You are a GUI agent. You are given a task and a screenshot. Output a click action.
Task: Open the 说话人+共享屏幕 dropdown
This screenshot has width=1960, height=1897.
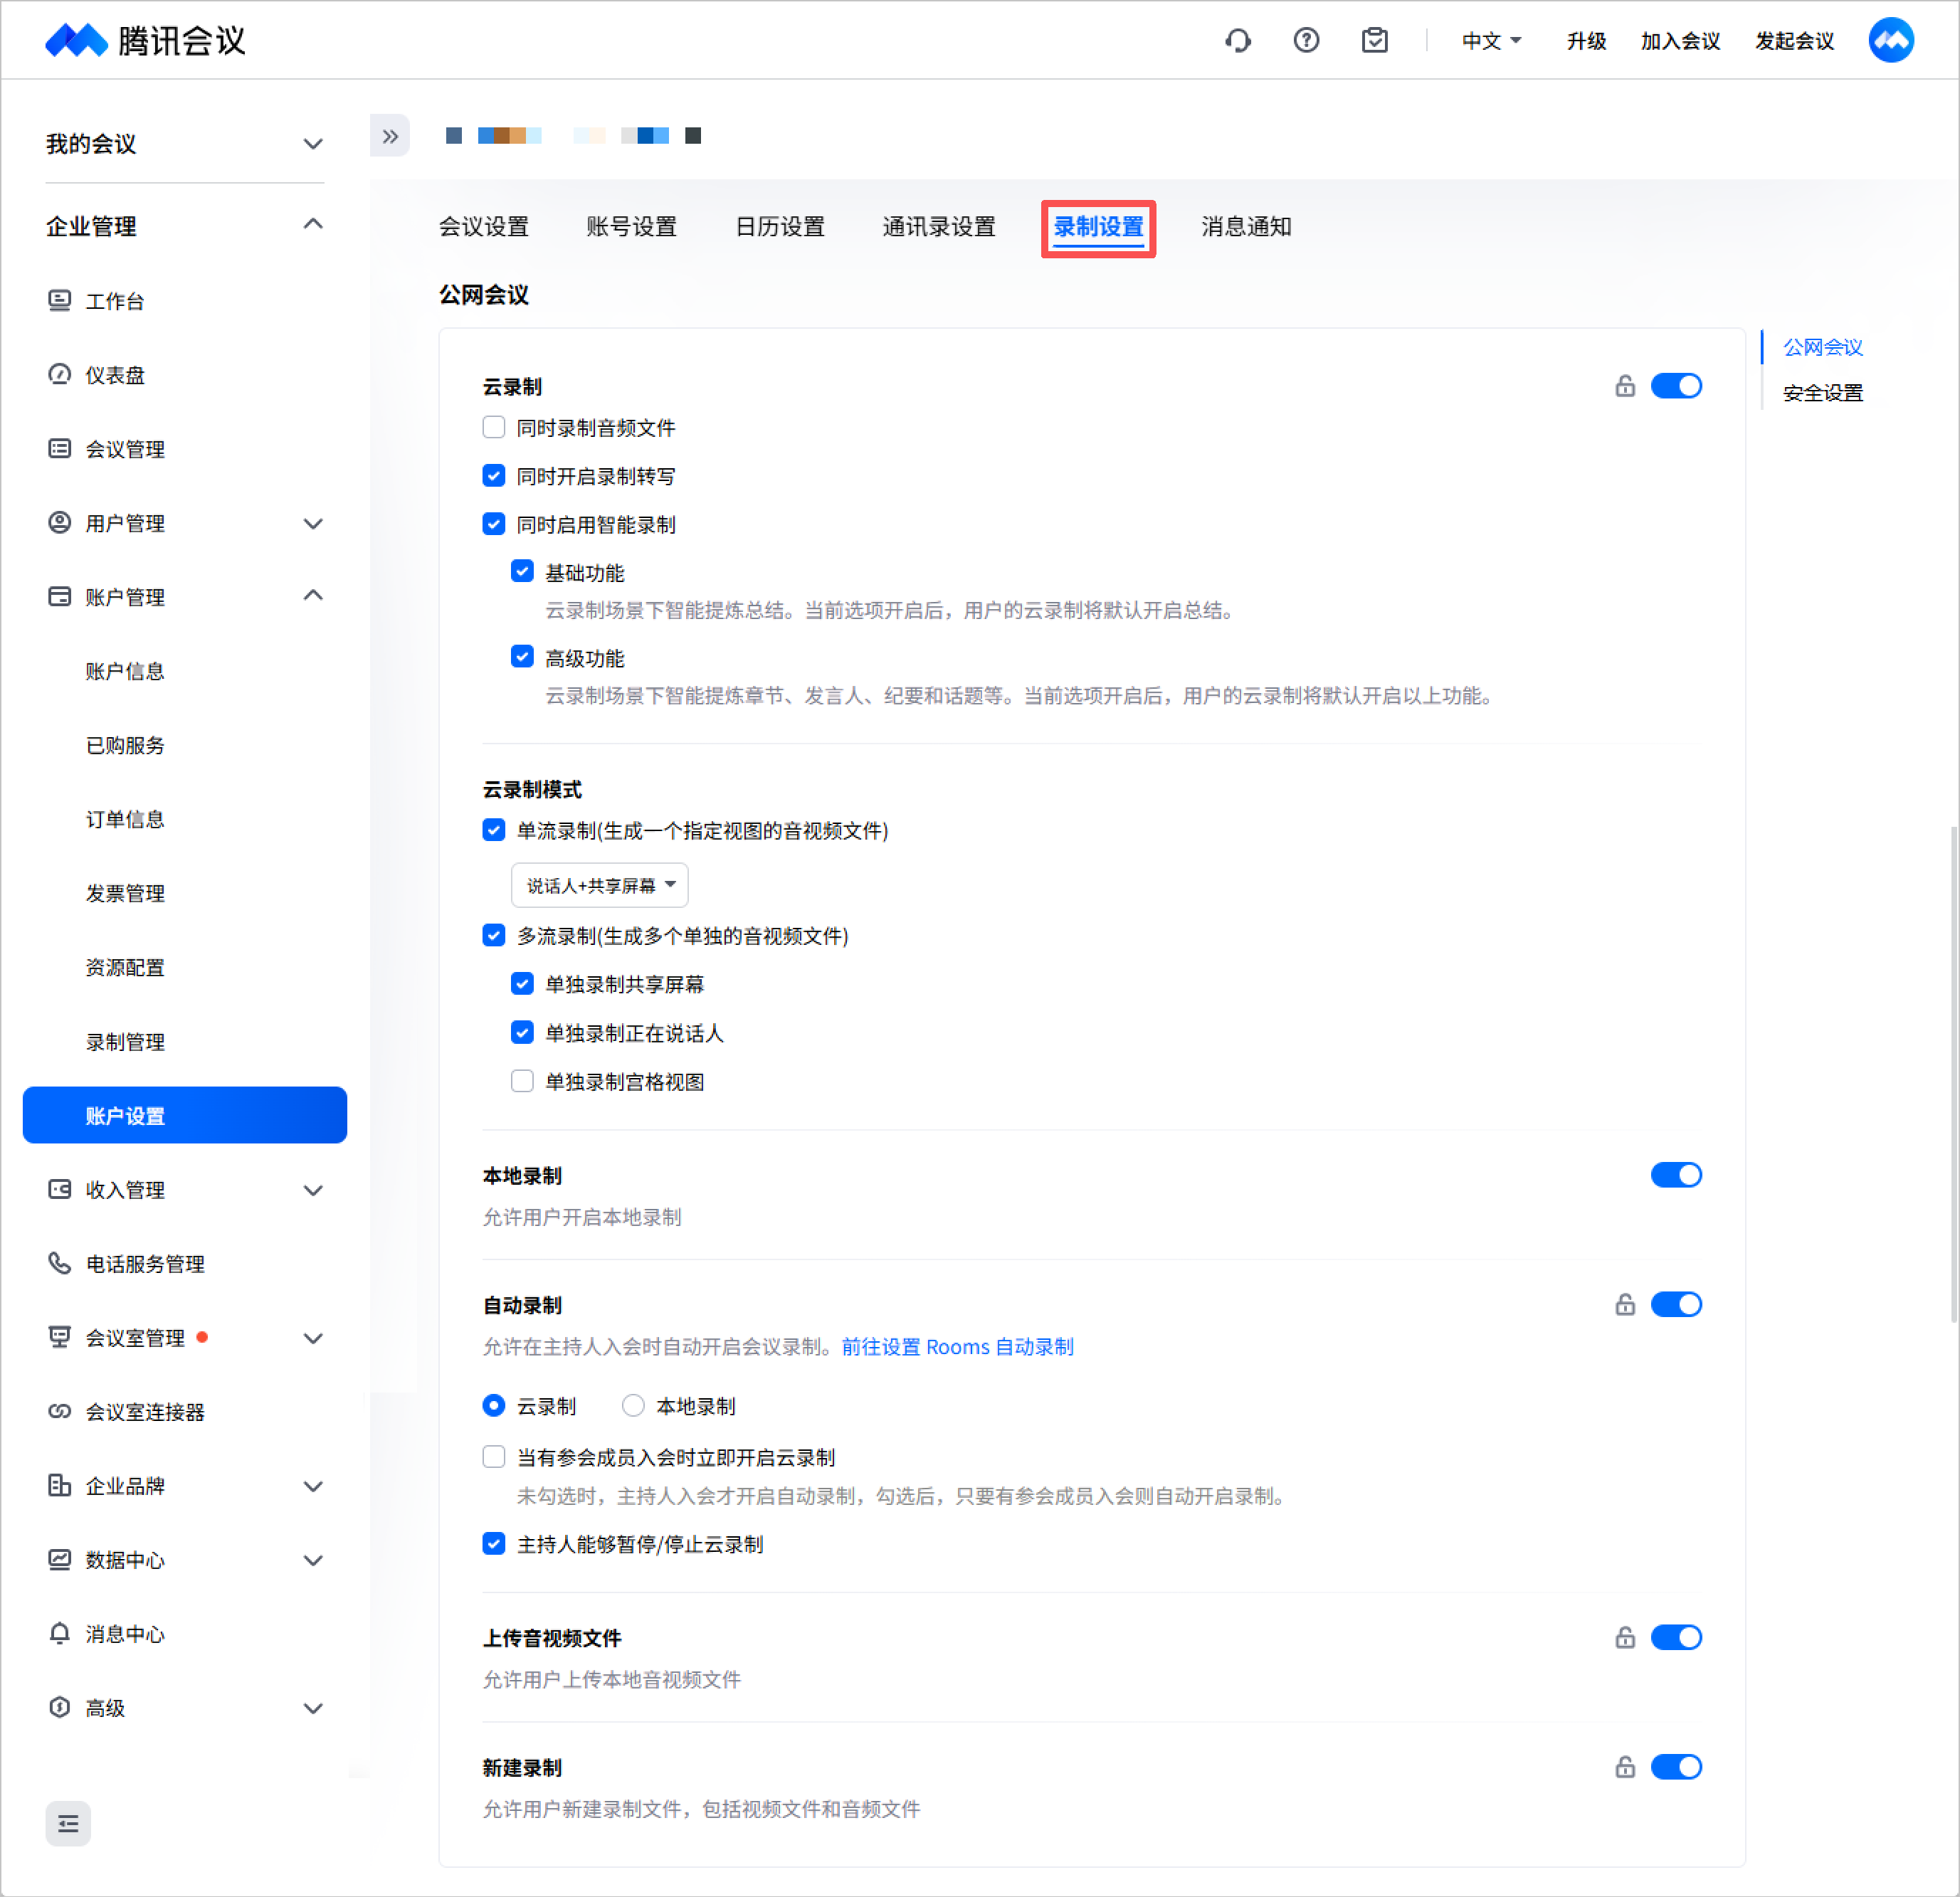pyautogui.click(x=600, y=885)
